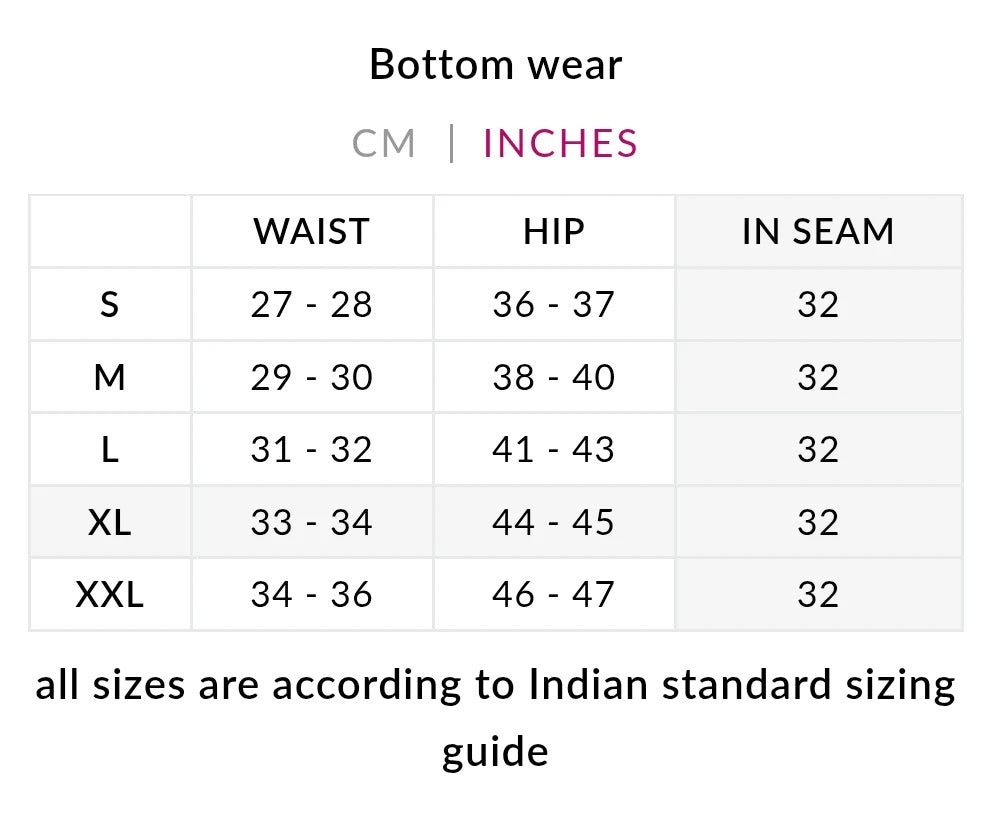Select the XL size row label
The image size is (983, 813).
click(110, 522)
